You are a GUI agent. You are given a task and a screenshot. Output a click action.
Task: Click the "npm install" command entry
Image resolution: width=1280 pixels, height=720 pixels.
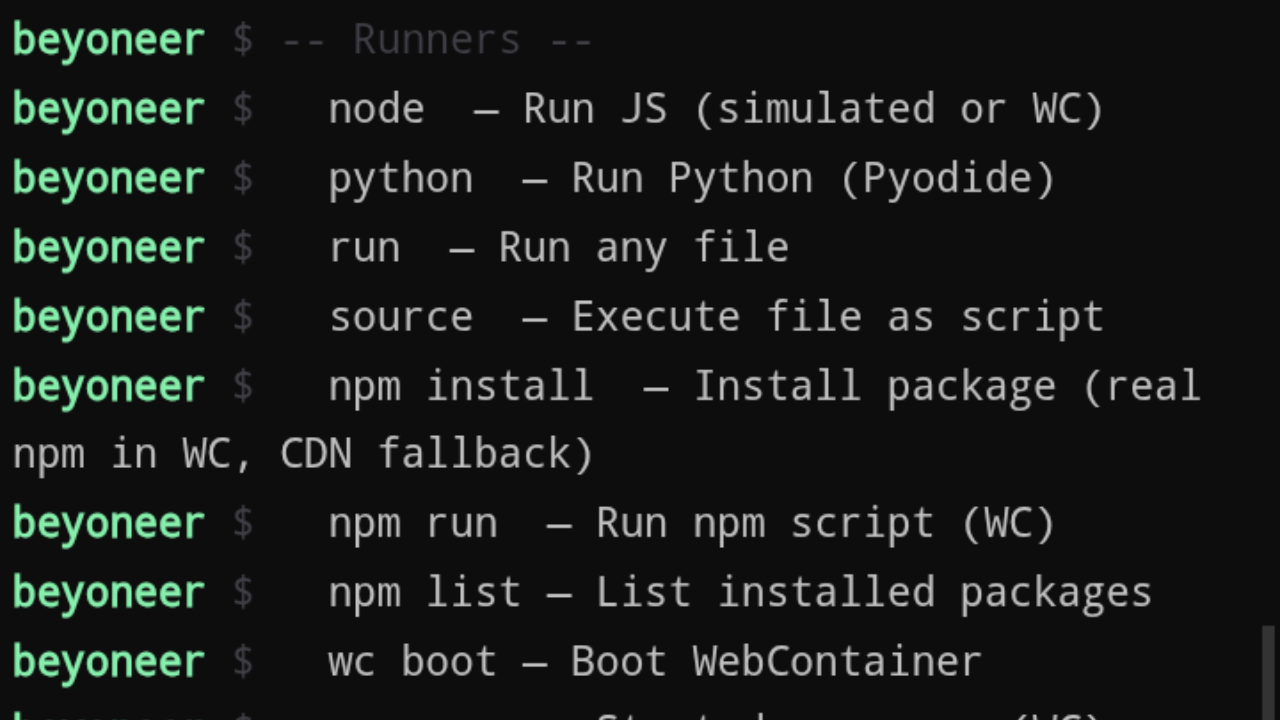460,385
